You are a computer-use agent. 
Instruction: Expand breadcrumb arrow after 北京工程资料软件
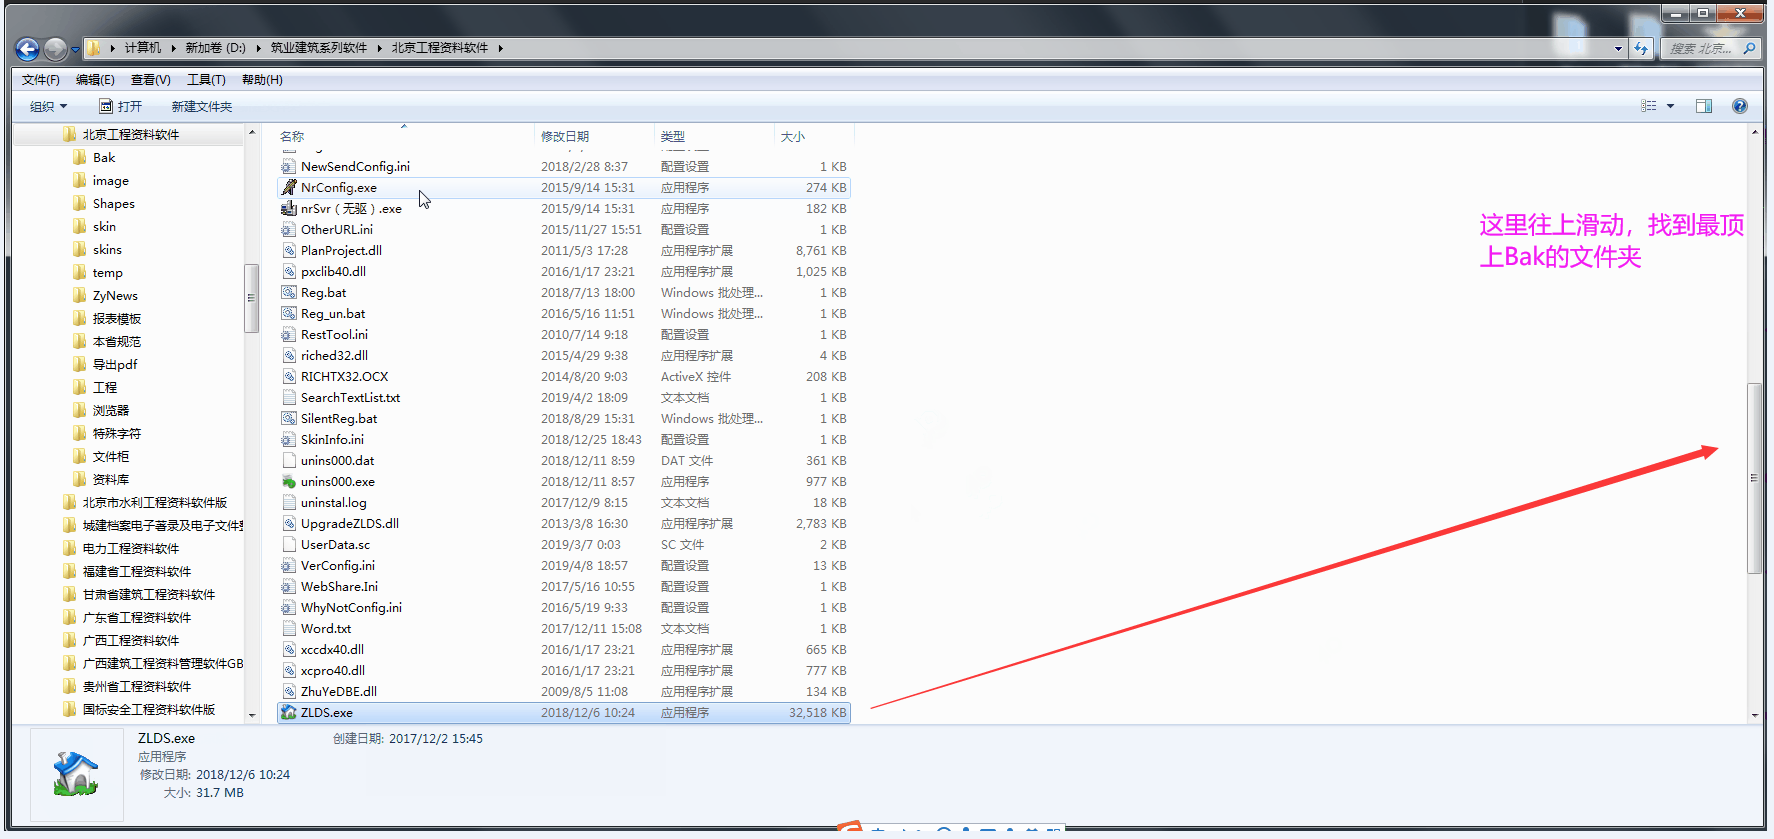pyautogui.click(x=500, y=48)
